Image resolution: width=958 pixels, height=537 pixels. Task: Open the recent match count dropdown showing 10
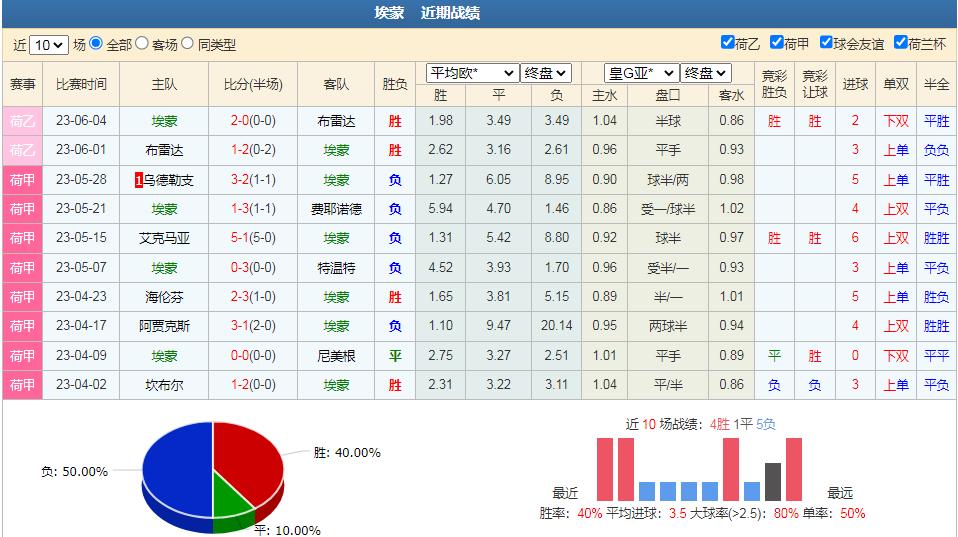tap(48, 45)
